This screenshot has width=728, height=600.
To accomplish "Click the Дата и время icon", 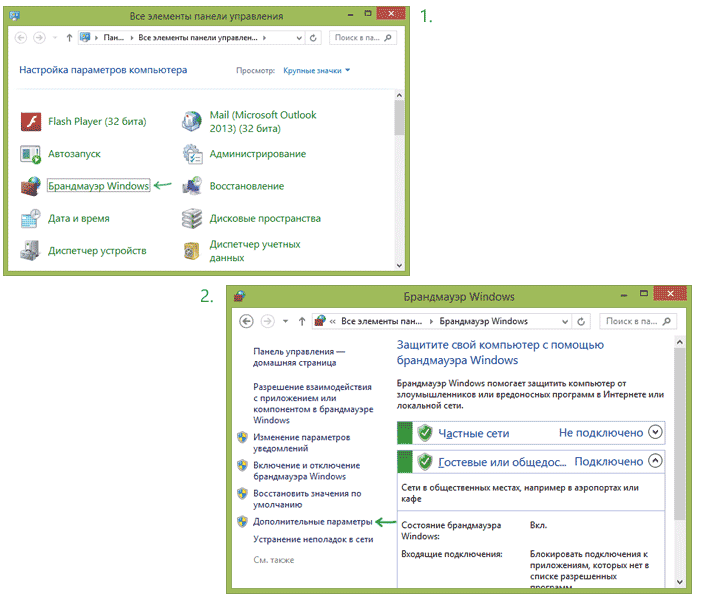I will [31, 218].
